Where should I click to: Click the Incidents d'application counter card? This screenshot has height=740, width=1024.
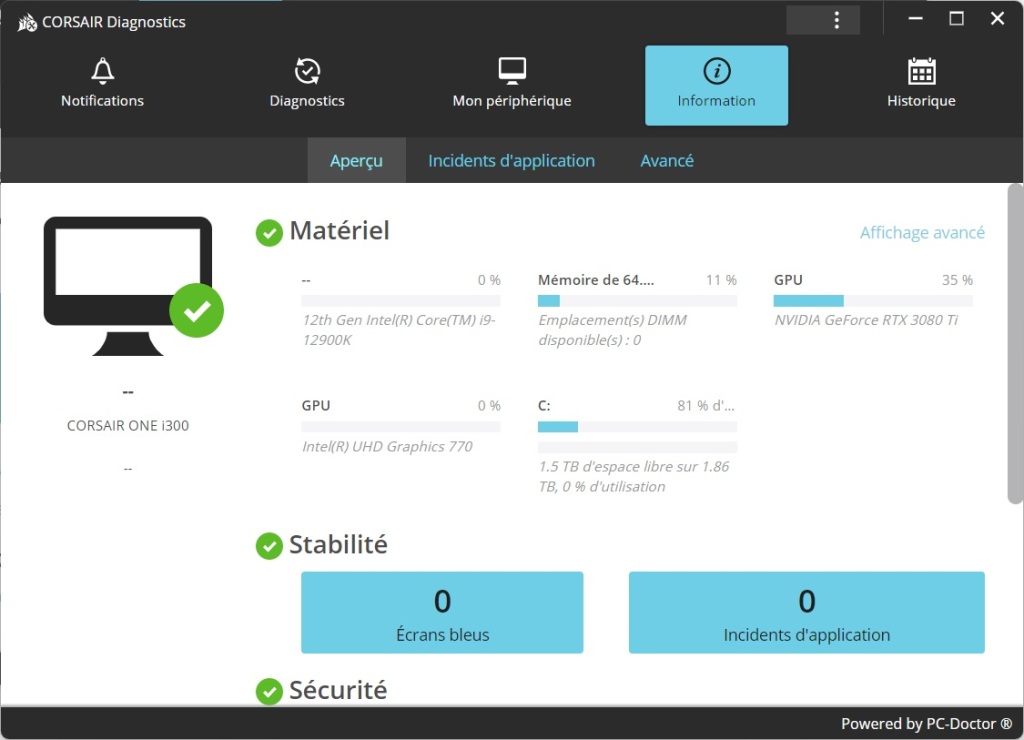pyautogui.click(x=806, y=612)
